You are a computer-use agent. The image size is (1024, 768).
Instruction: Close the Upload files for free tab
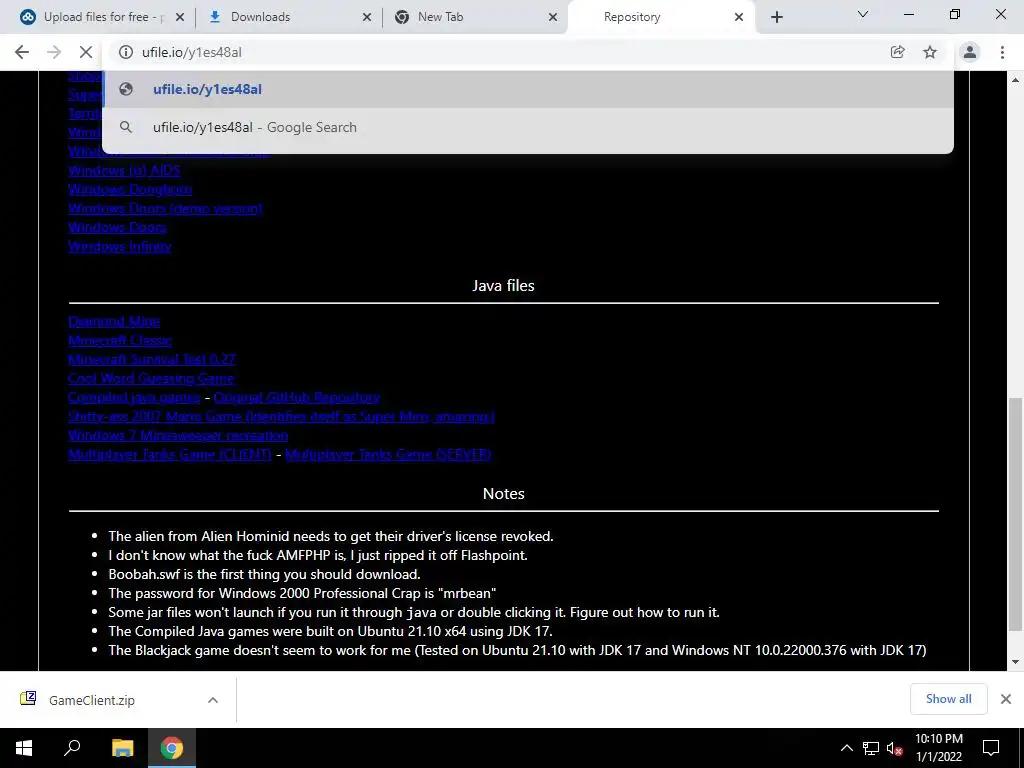180,17
